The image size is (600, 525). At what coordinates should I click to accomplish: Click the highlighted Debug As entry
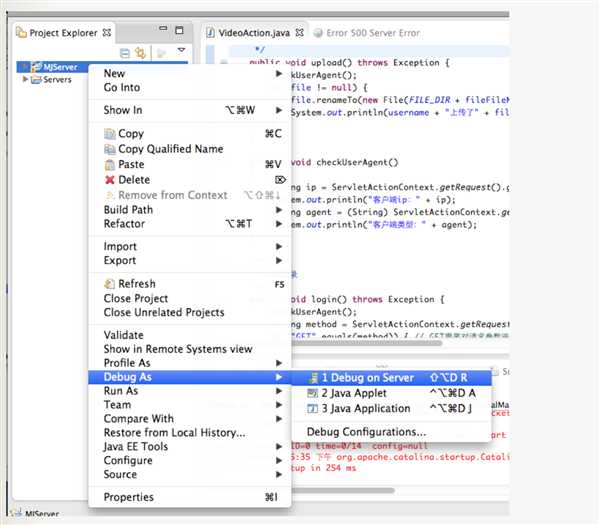189,377
